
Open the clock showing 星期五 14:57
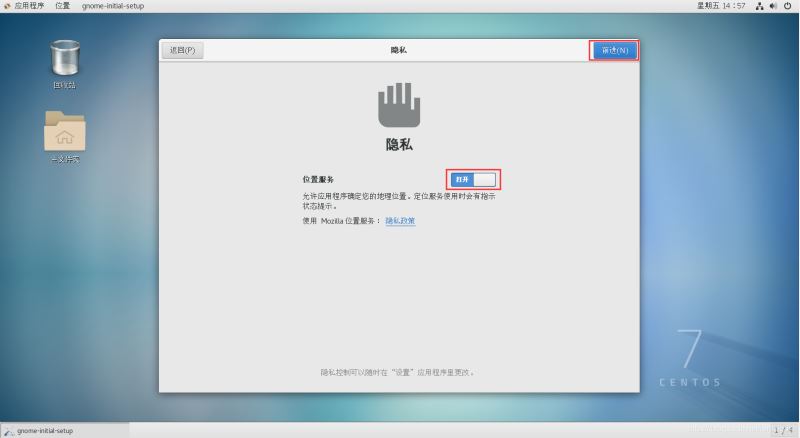click(x=720, y=6)
